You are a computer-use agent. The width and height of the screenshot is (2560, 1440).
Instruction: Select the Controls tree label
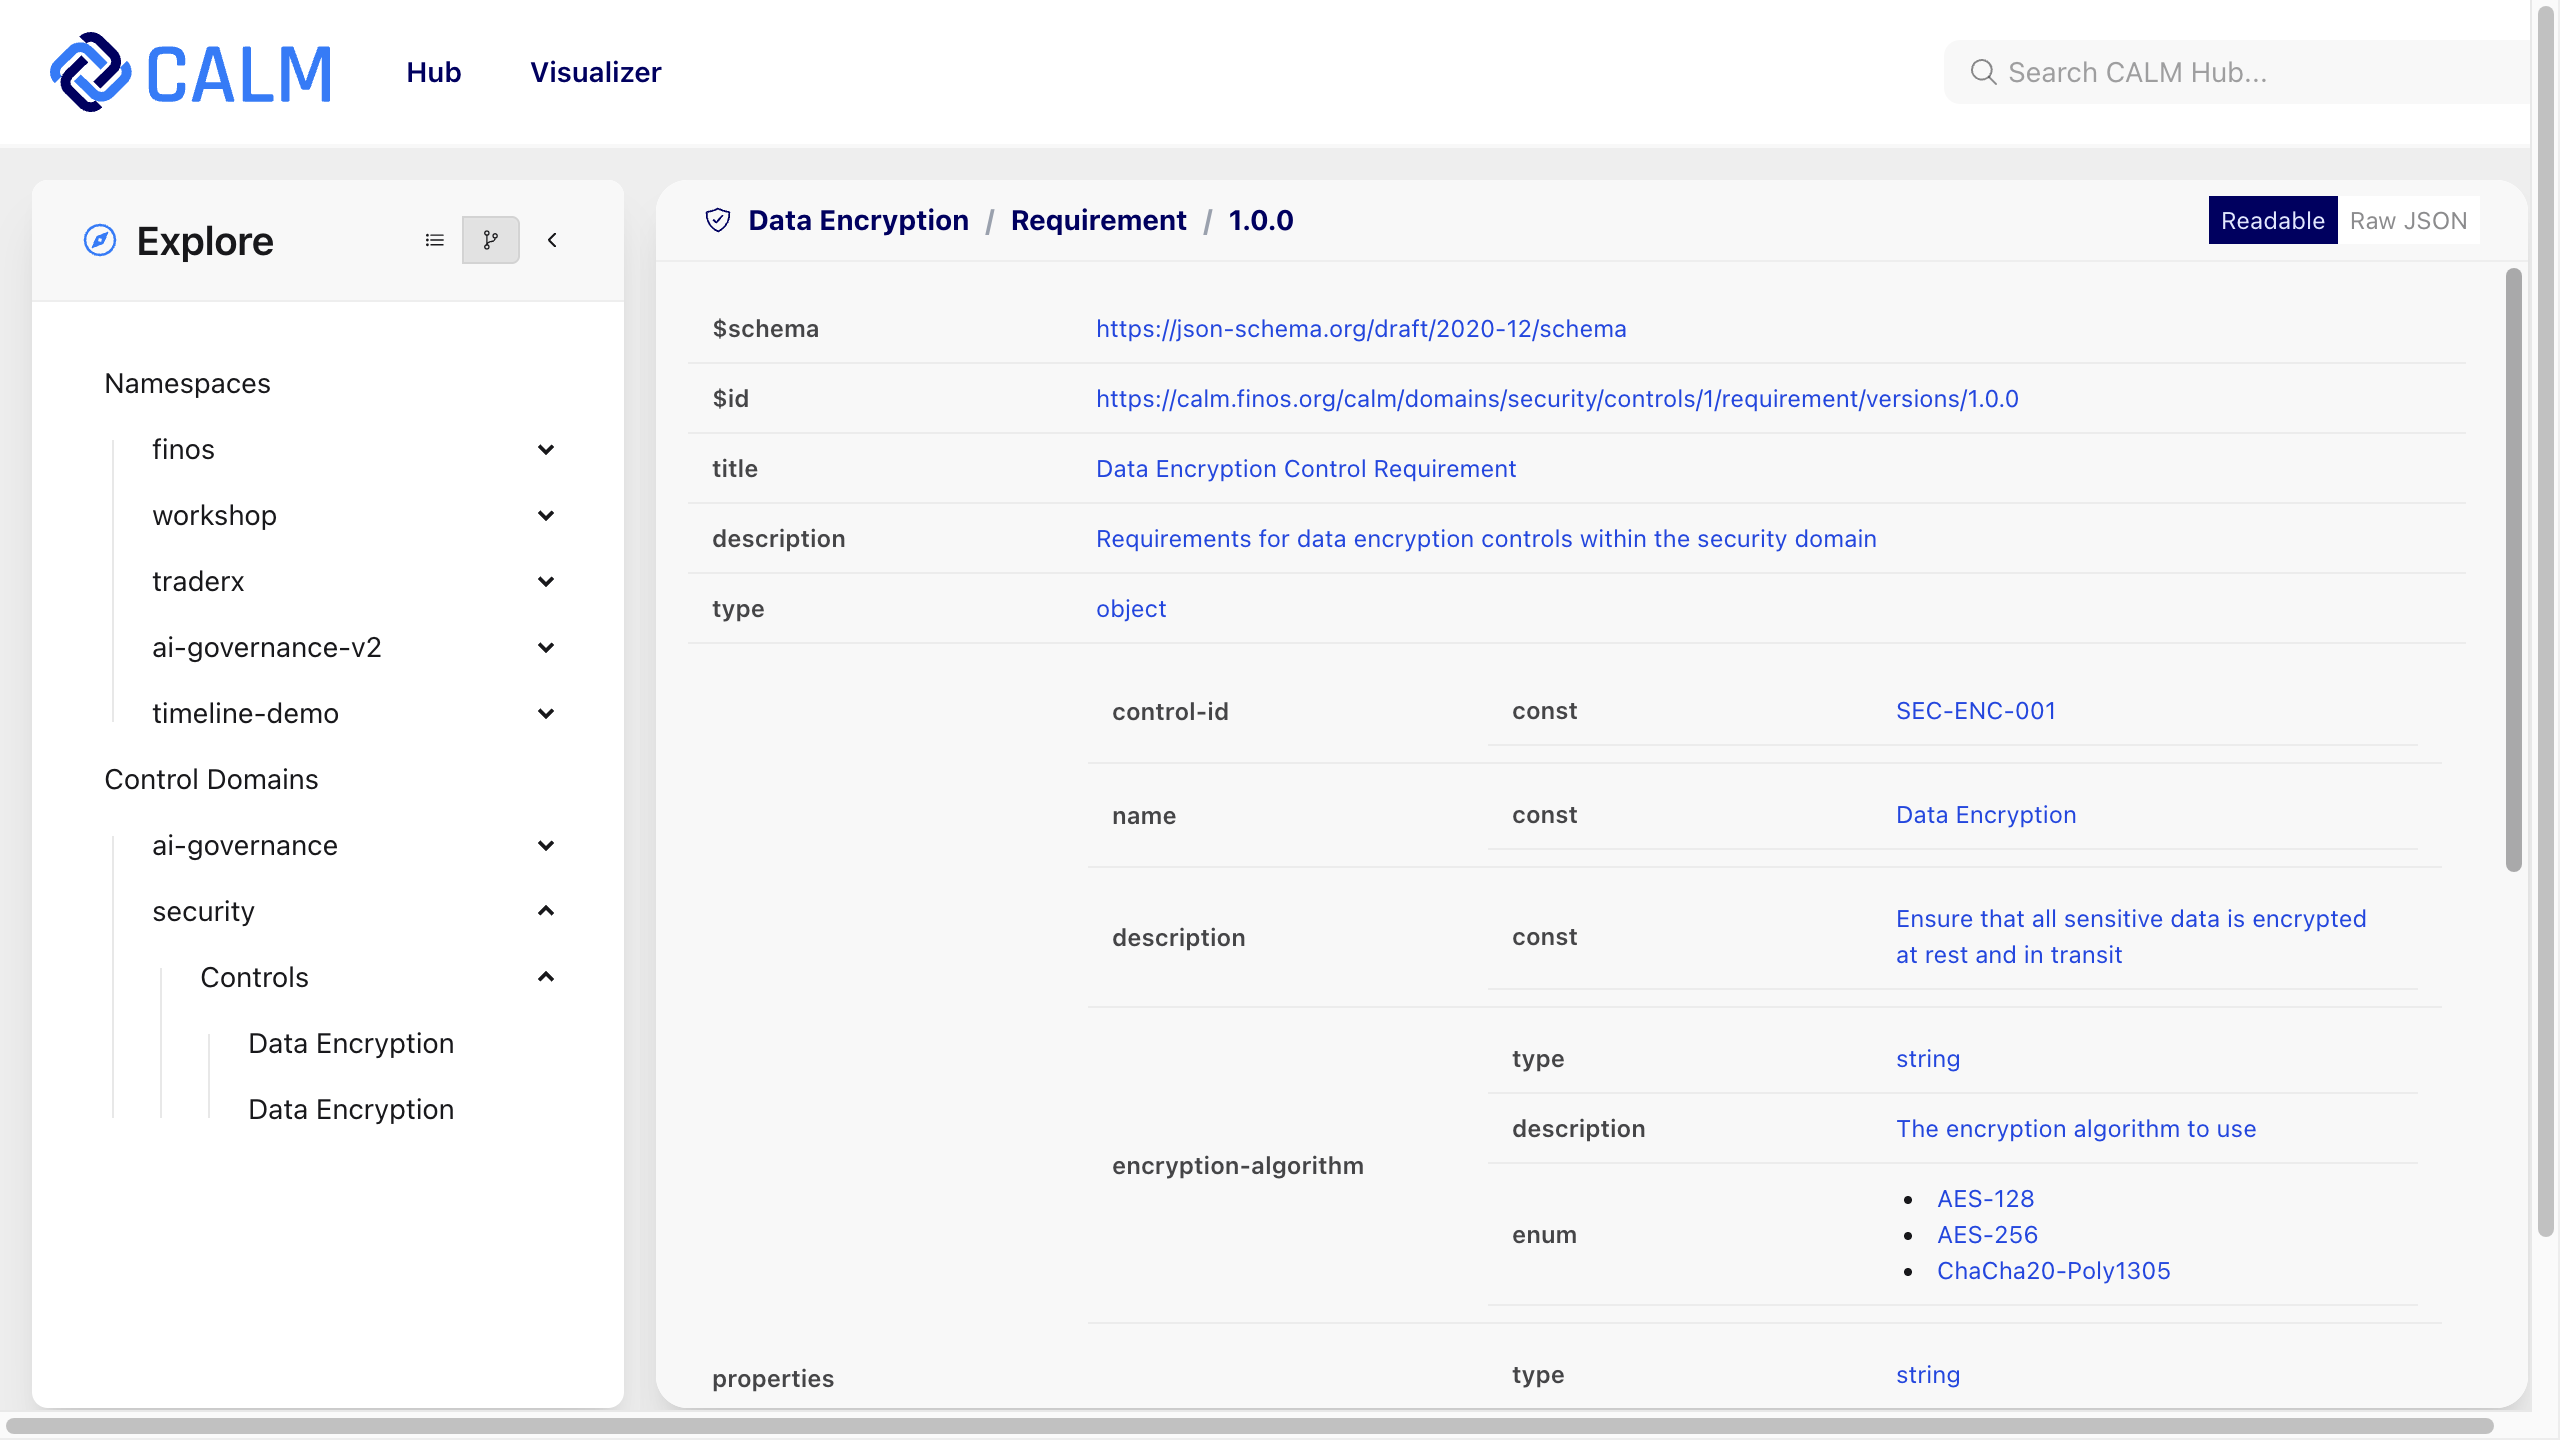pyautogui.click(x=254, y=977)
